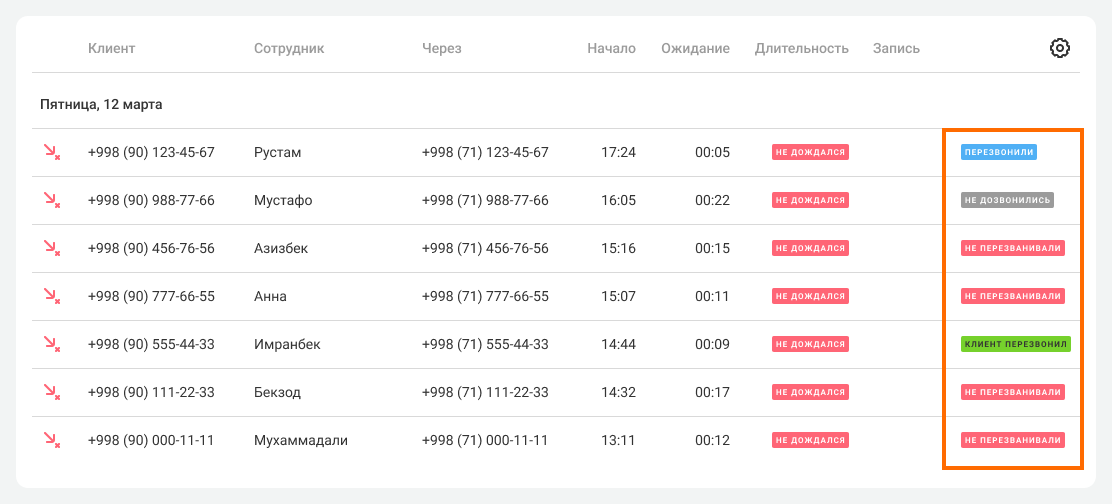Click missed call icon for Мухаммадали row

[51, 440]
